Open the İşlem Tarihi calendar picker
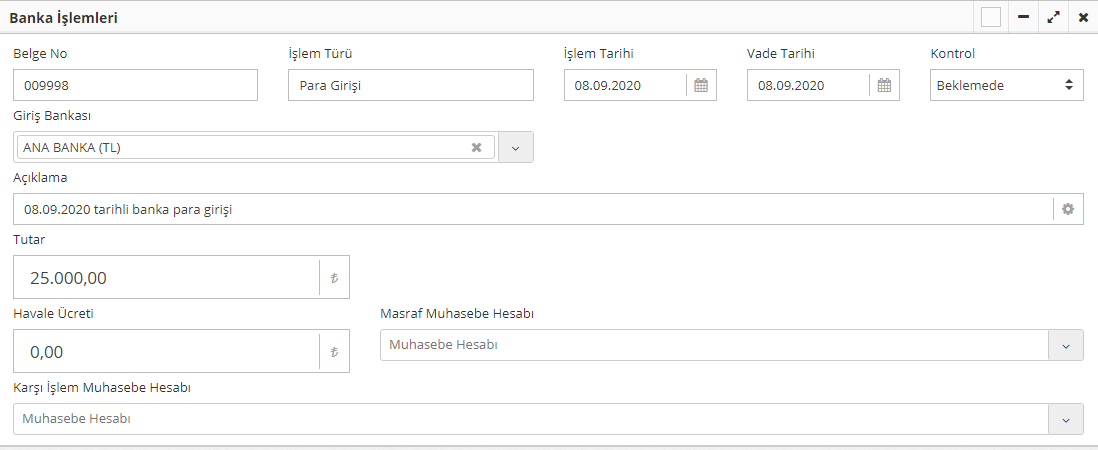The image size is (1098, 450). [x=701, y=86]
